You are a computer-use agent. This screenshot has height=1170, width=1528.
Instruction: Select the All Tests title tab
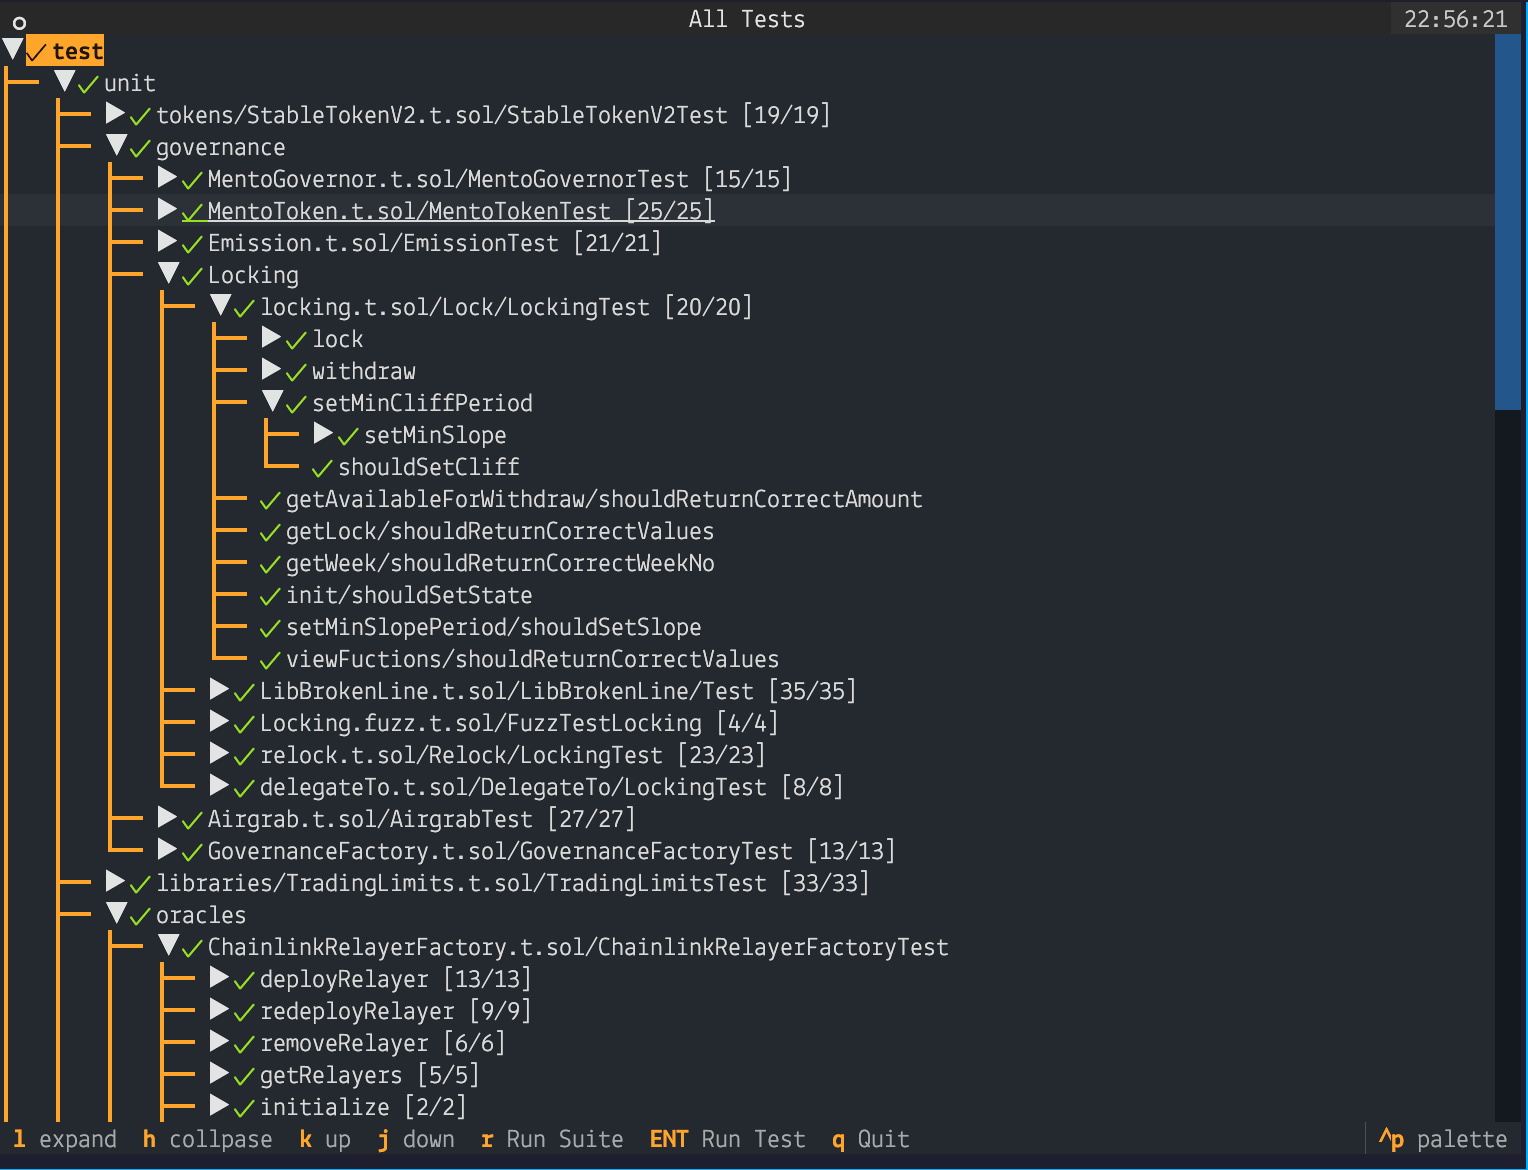746,18
